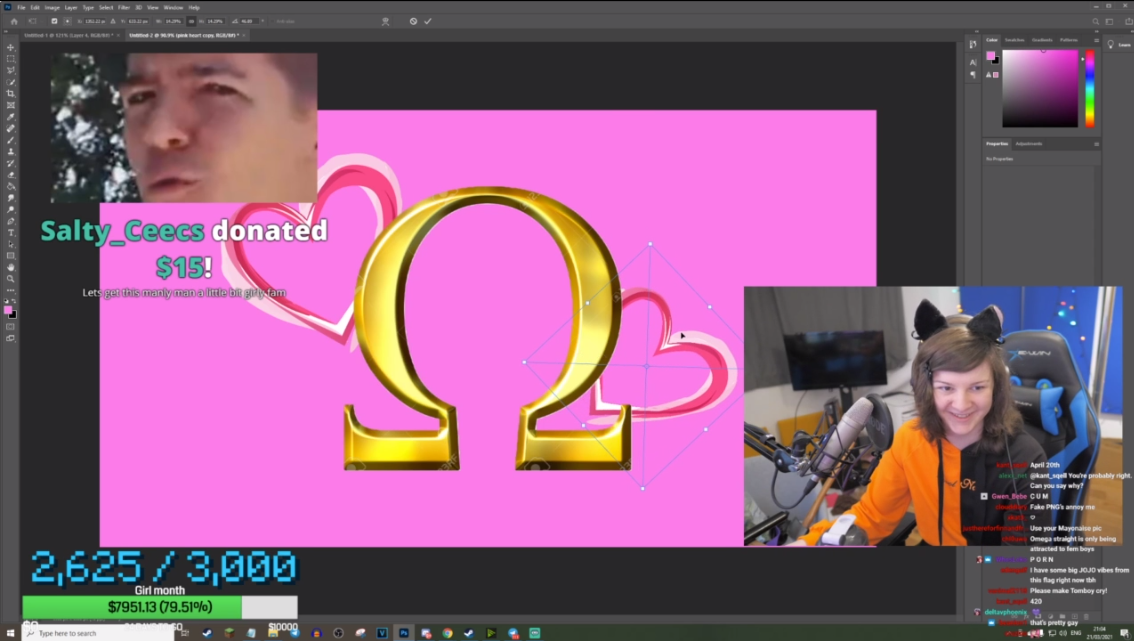Open the workspace switcher dropdown
Viewport: 1134px width, 641px height.
click(1109, 22)
